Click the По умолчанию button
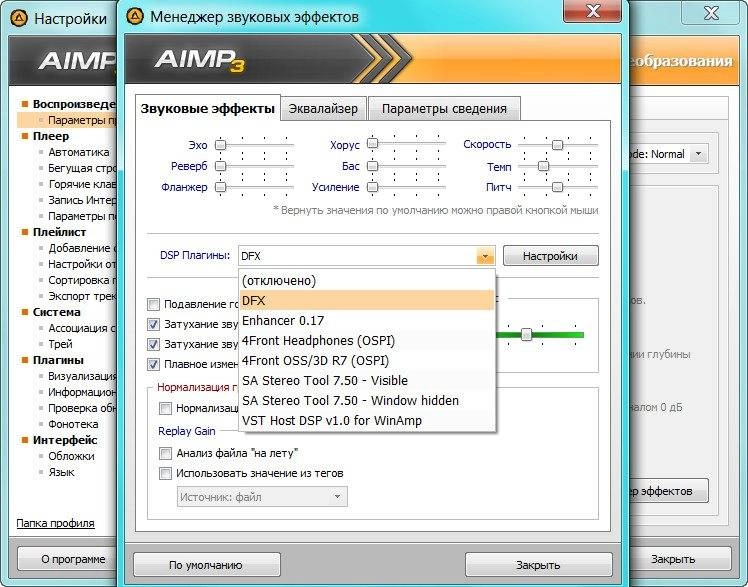 (x=206, y=565)
